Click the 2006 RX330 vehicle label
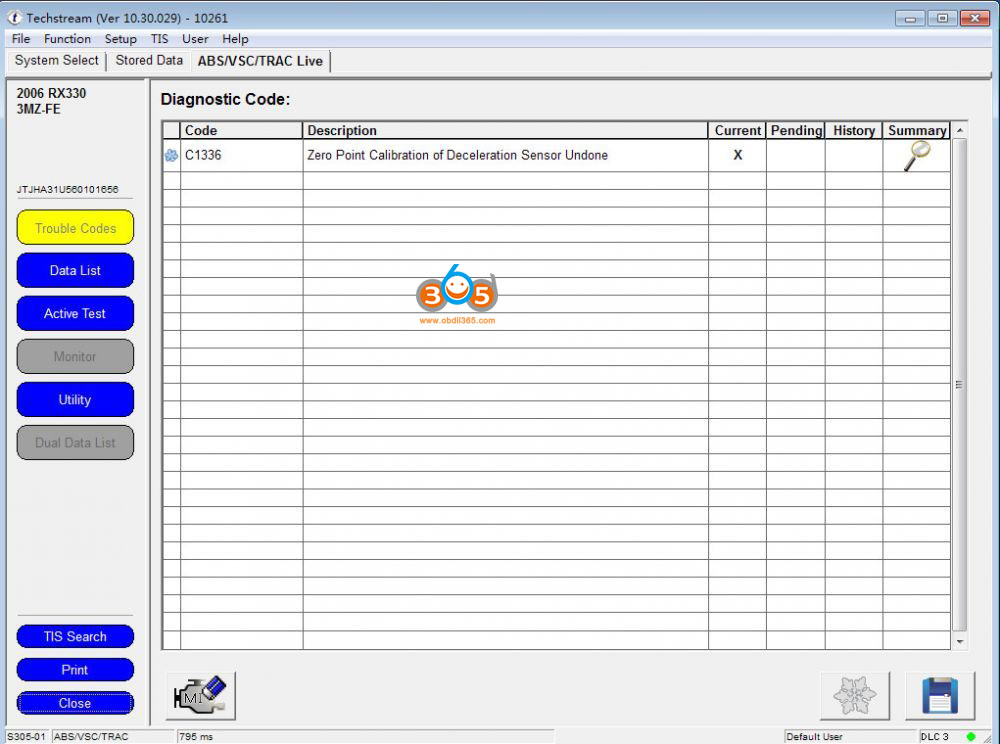The height and width of the screenshot is (744, 1000). pyautogui.click(x=51, y=93)
